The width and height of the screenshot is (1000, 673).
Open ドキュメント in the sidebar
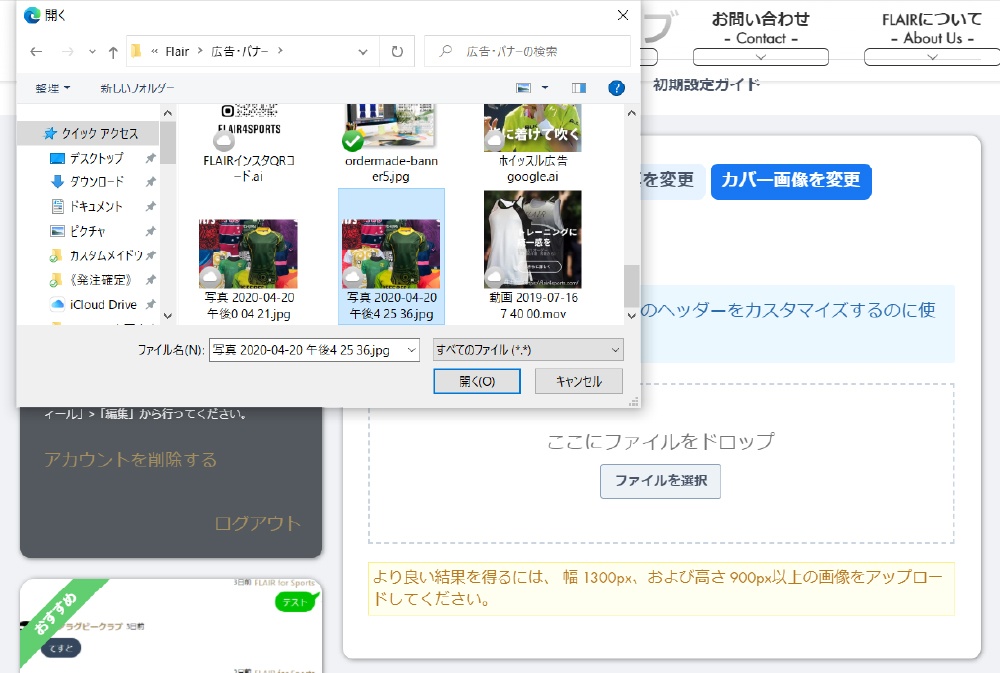click(x=96, y=206)
